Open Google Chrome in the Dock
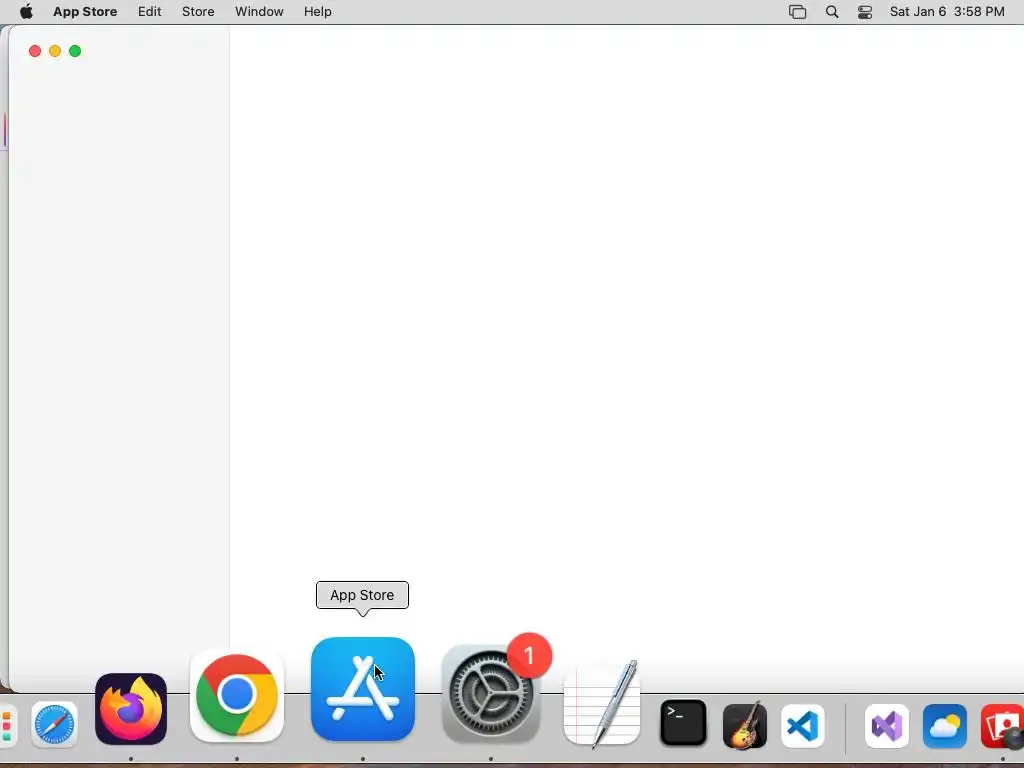The image size is (1024, 768). (x=236, y=696)
